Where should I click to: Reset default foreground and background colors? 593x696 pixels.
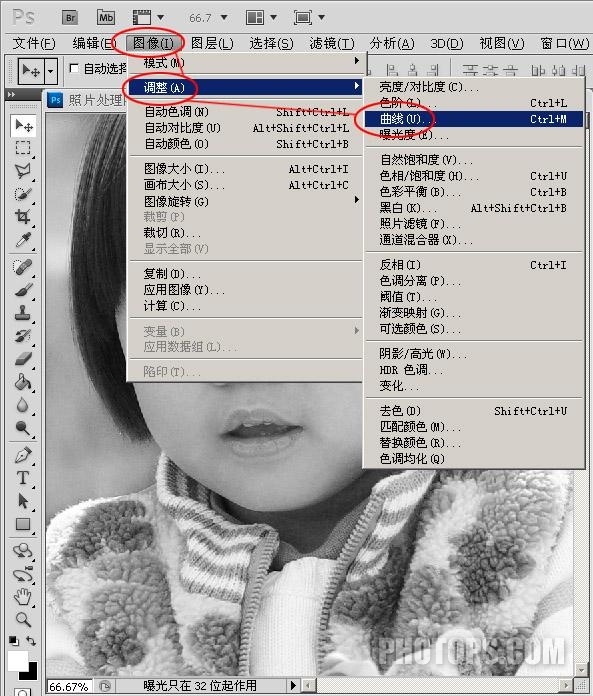(x=14, y=641)
